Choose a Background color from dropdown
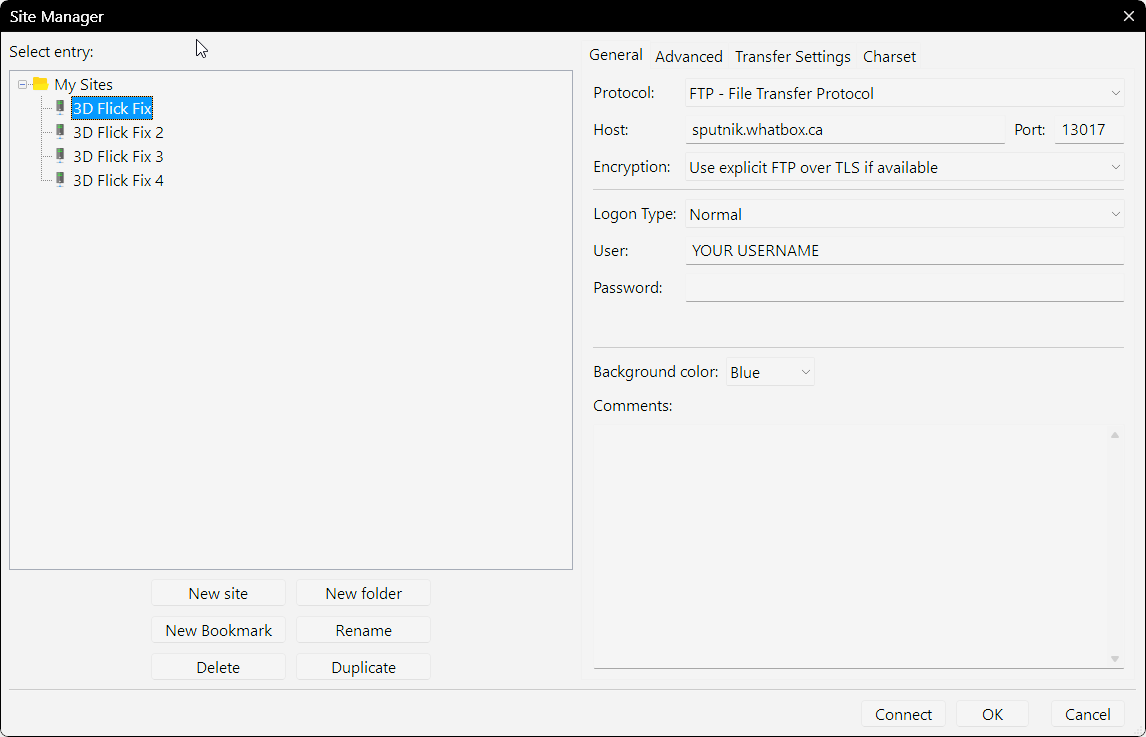1146x737 pixels. coord(770,372)
